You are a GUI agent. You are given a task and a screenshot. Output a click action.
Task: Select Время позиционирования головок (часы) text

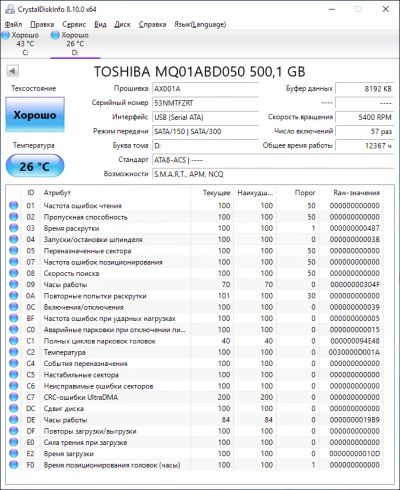(x=112, y=465)
